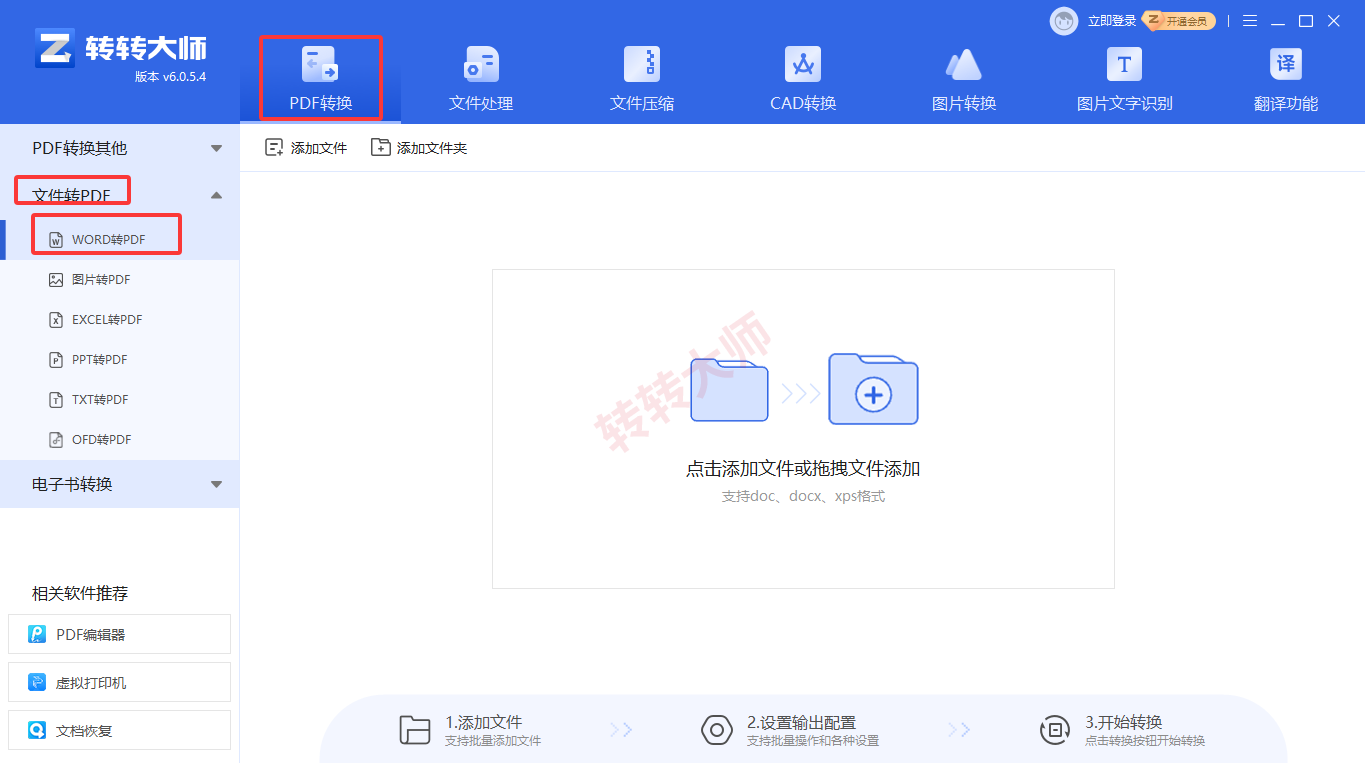Select 图片转PDF in the sidebar
Screen dimensions: 1365x763
pyautogui.click(x=120, y=280)
